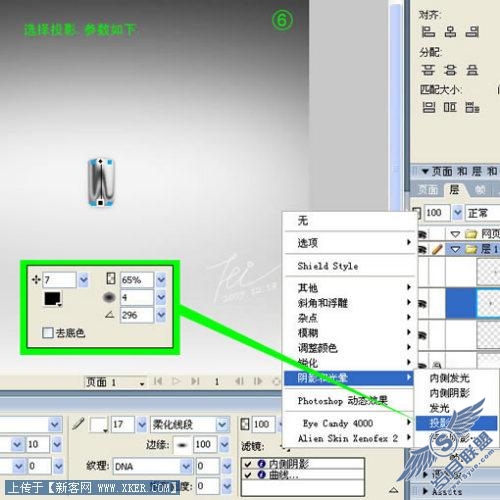Step forward to the next frame
Image resolution: width=500 pixels, height=500 pixels.
pos(258,381)
